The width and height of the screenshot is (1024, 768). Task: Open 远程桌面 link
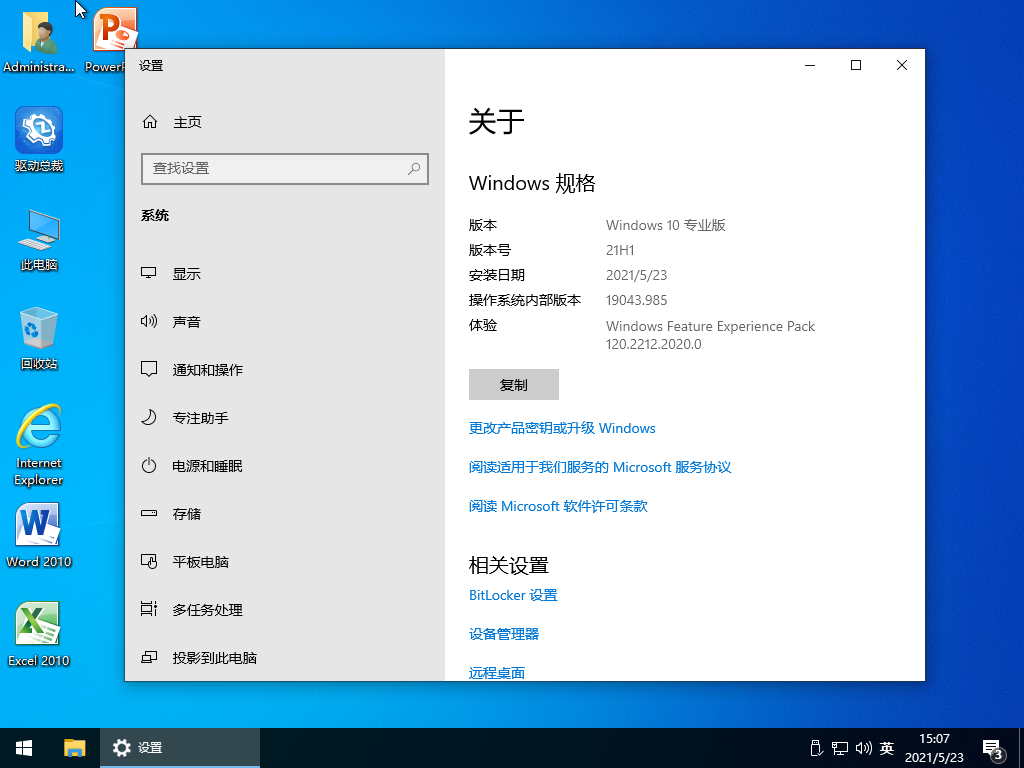pyautogui.click(x=496, y=673)
